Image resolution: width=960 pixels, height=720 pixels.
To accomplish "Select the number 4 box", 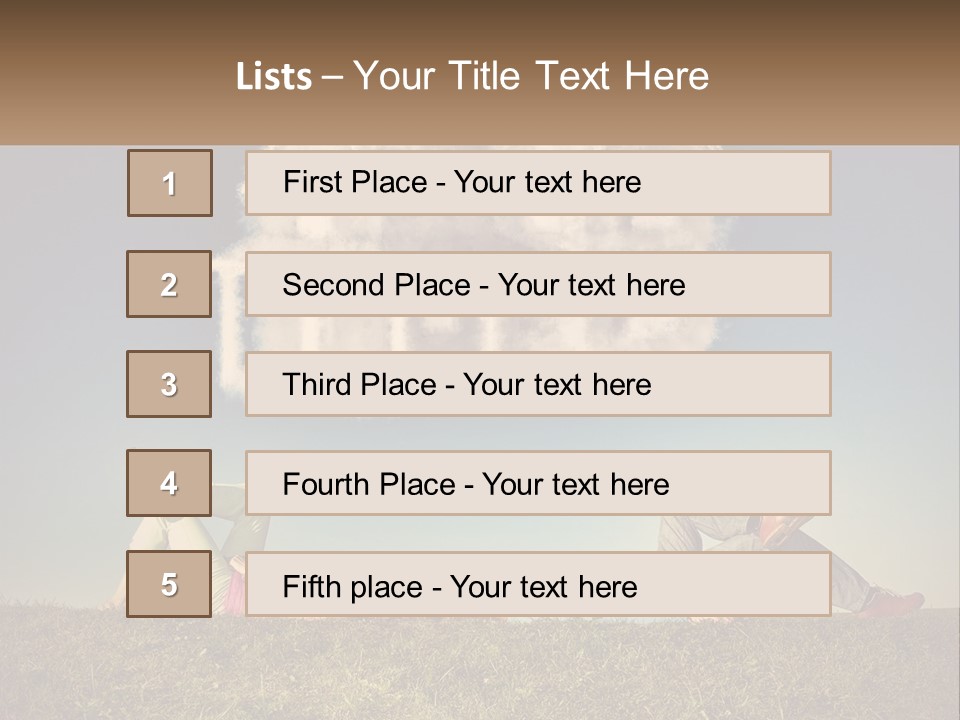I will click(x=169, y=483).
